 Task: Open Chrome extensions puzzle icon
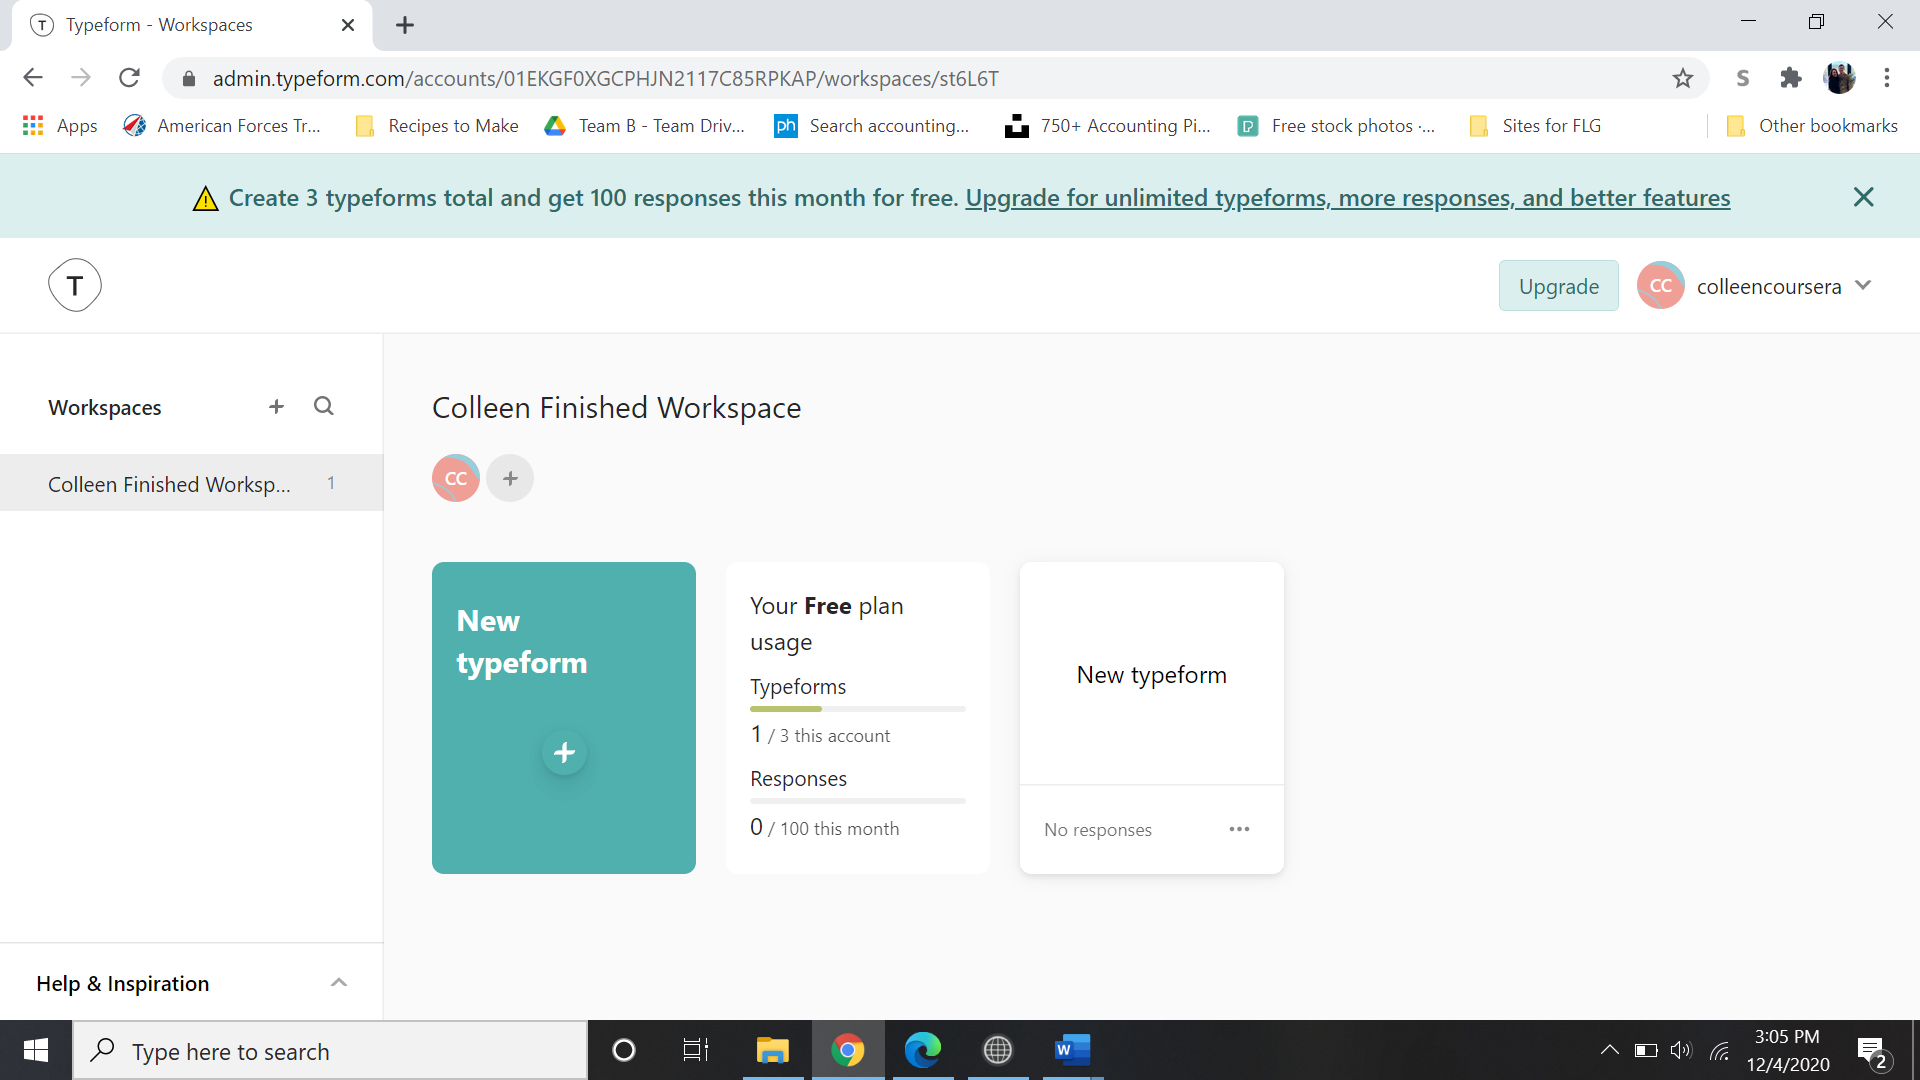[x=1790, y=78]
